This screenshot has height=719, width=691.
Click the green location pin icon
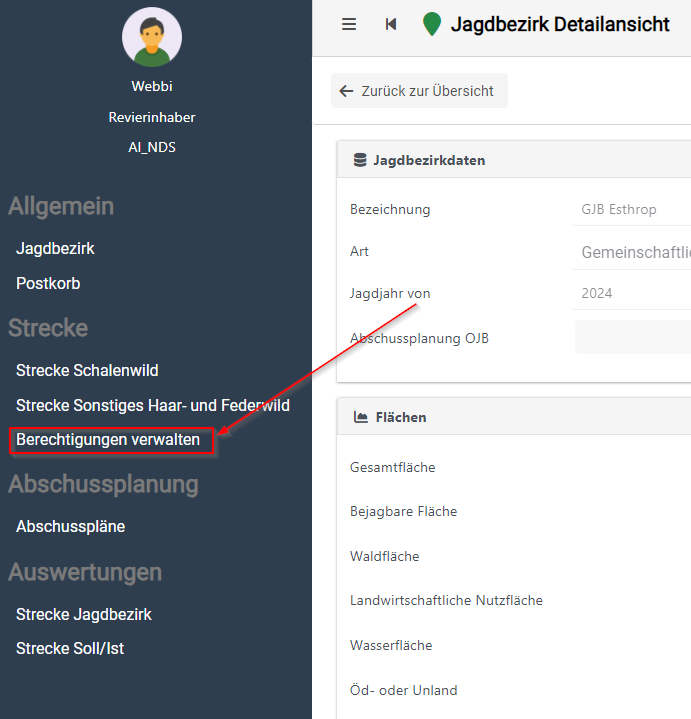click(432, 24)
